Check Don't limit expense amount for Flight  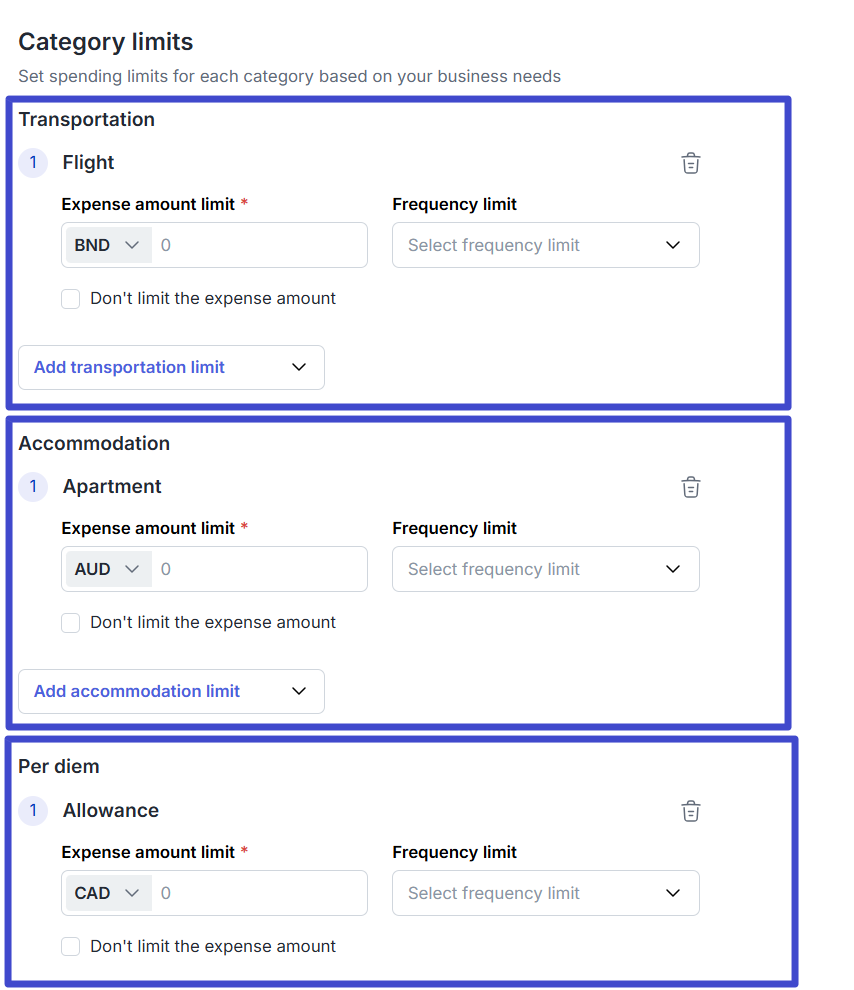[71, 299]
